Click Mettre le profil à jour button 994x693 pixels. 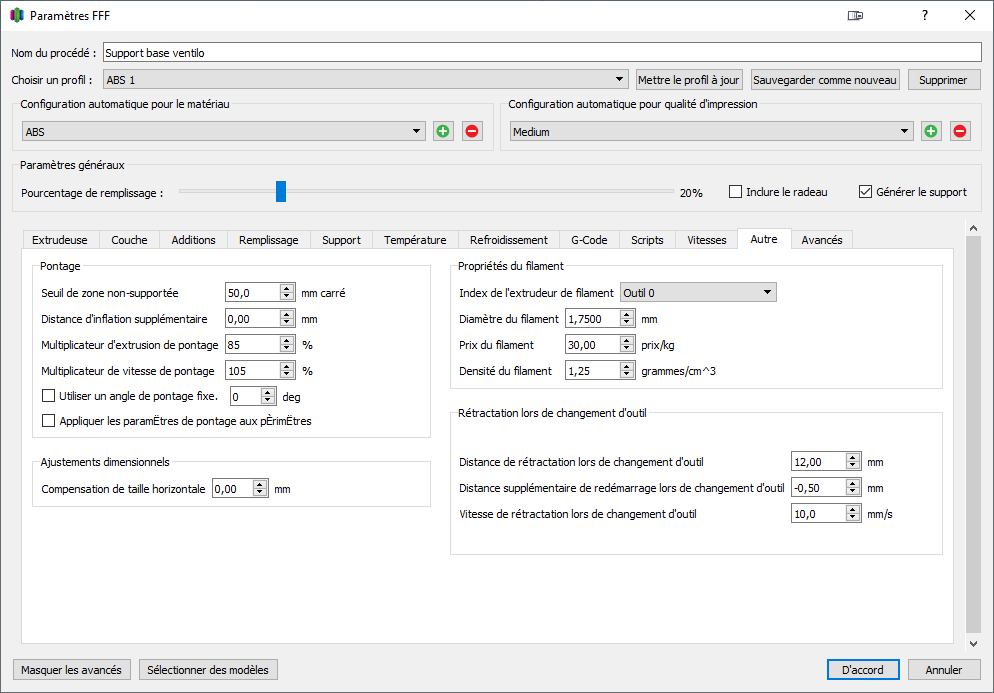pyautogui.click(x=688, y=79)
